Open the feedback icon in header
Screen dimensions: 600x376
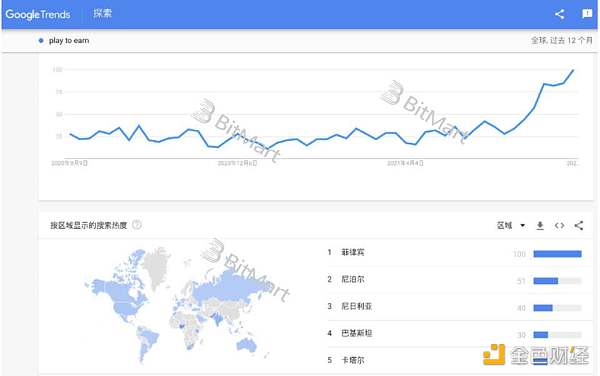click(x=587, y=14)
